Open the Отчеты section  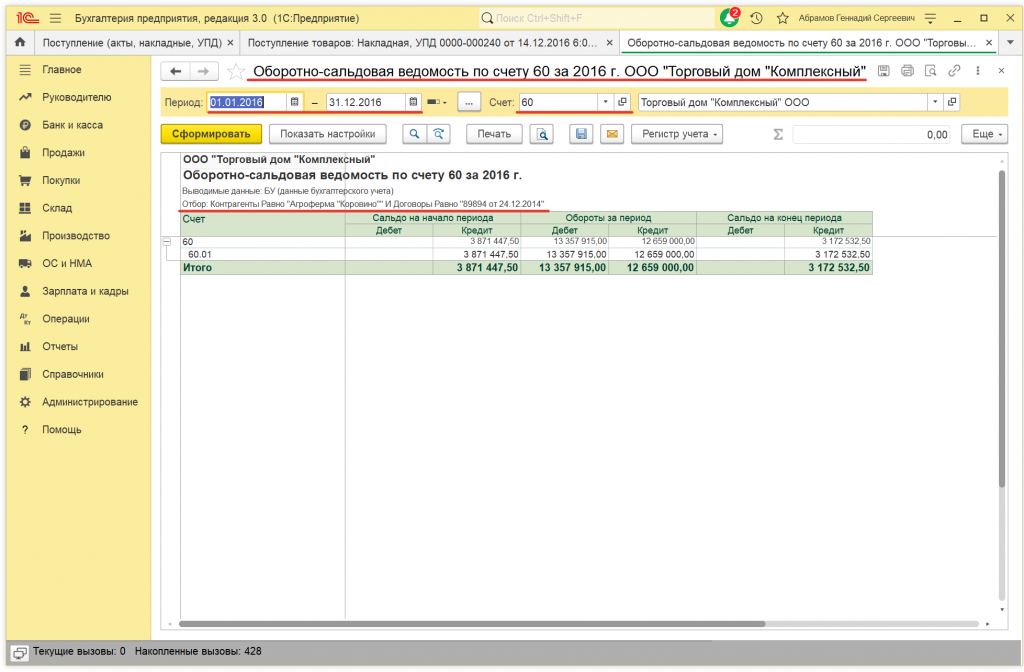pos(60,347)
